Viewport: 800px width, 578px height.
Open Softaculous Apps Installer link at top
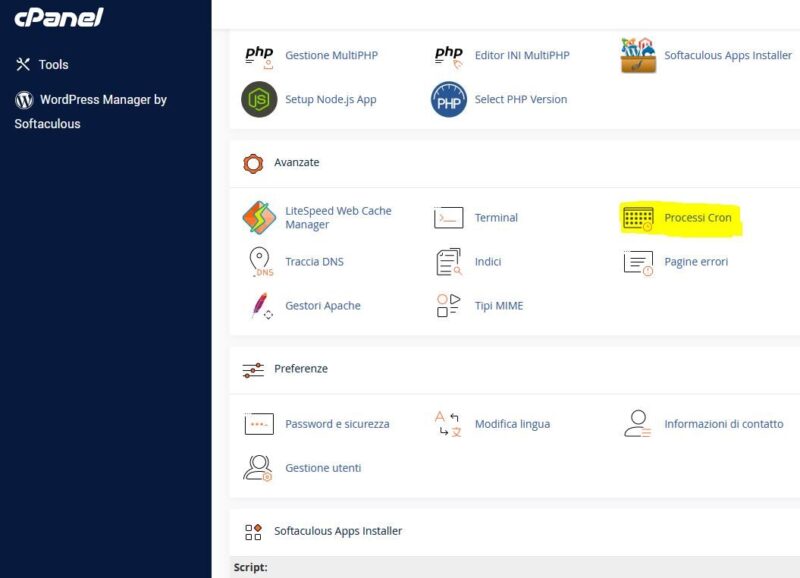click(x=728, y=55)
